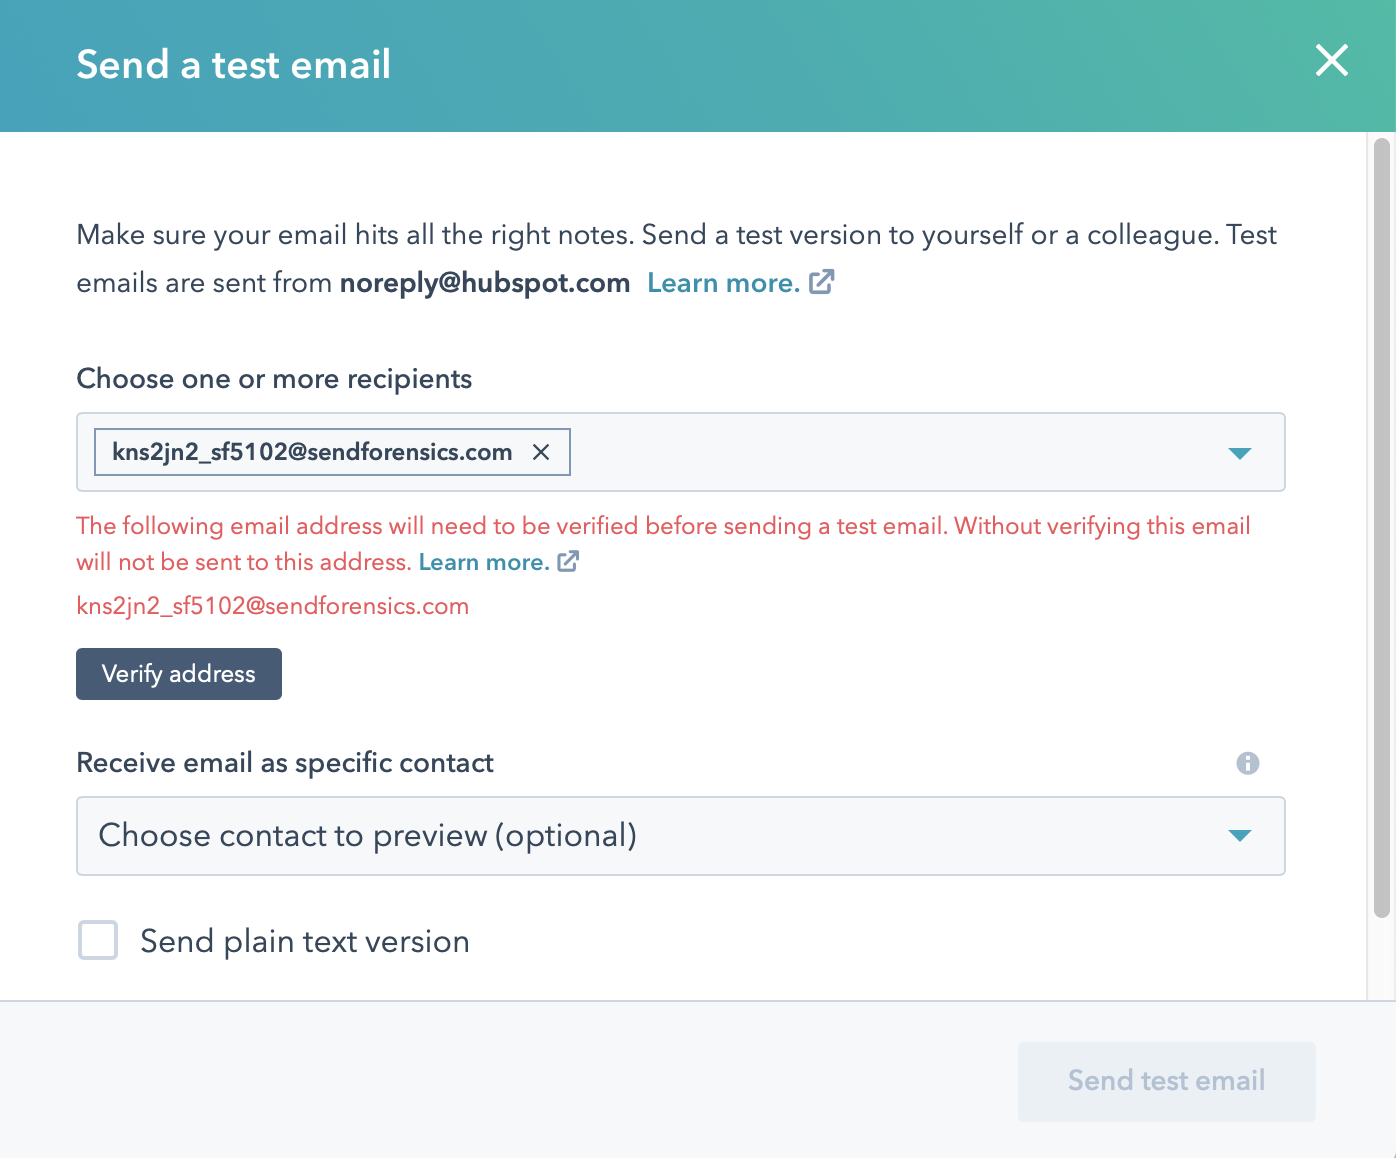Expand the contact preview dropdown arrow

coord(1240,836)
